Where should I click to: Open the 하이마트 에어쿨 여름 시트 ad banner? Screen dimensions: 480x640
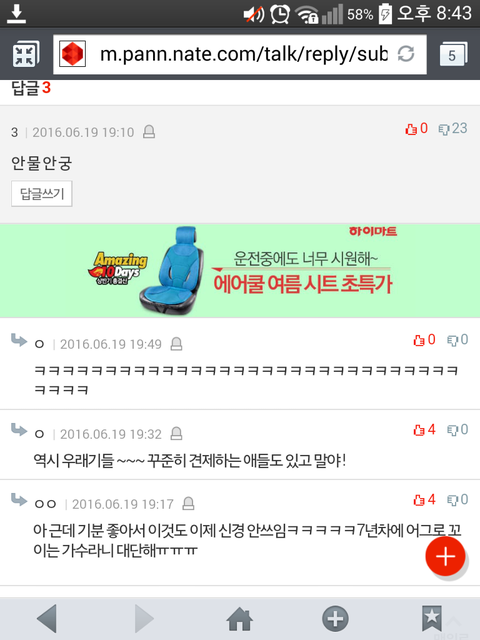point(240,271)
